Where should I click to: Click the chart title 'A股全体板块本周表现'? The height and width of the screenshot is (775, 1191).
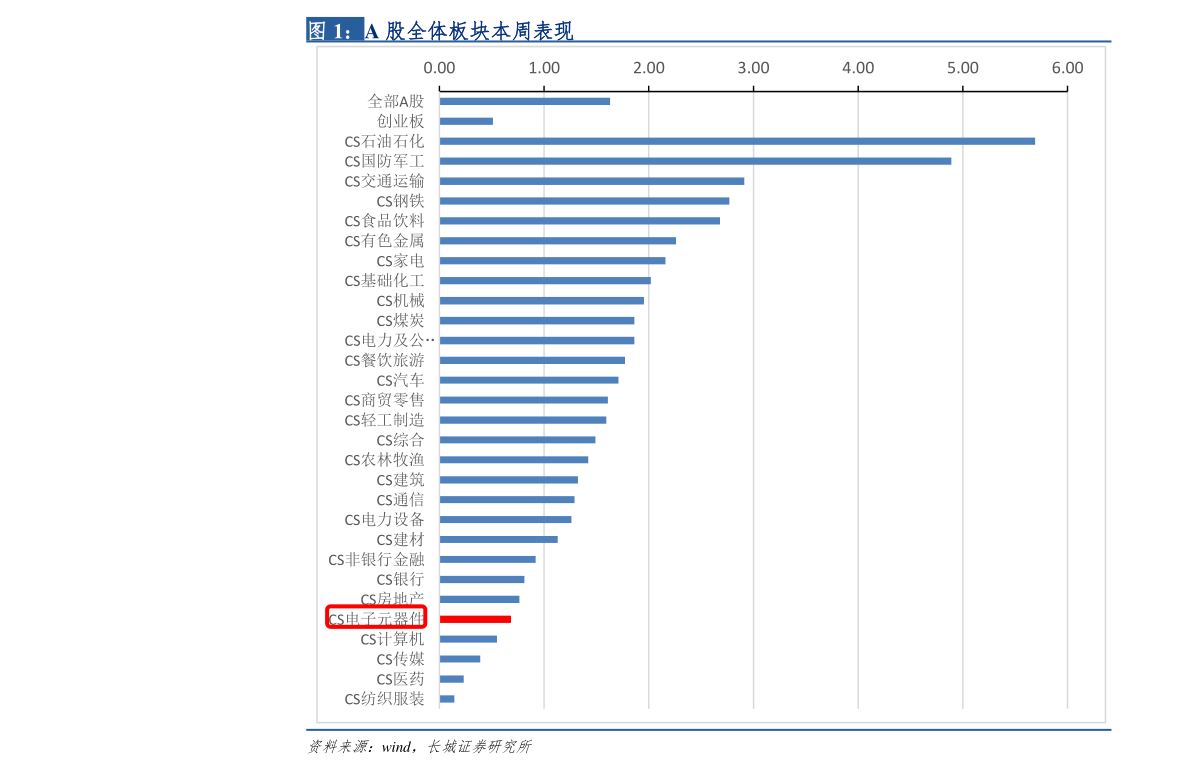click(468, 31)
